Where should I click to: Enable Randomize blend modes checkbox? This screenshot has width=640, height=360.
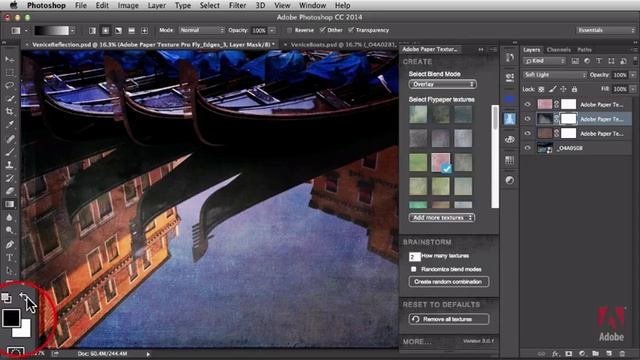(413, 269)
